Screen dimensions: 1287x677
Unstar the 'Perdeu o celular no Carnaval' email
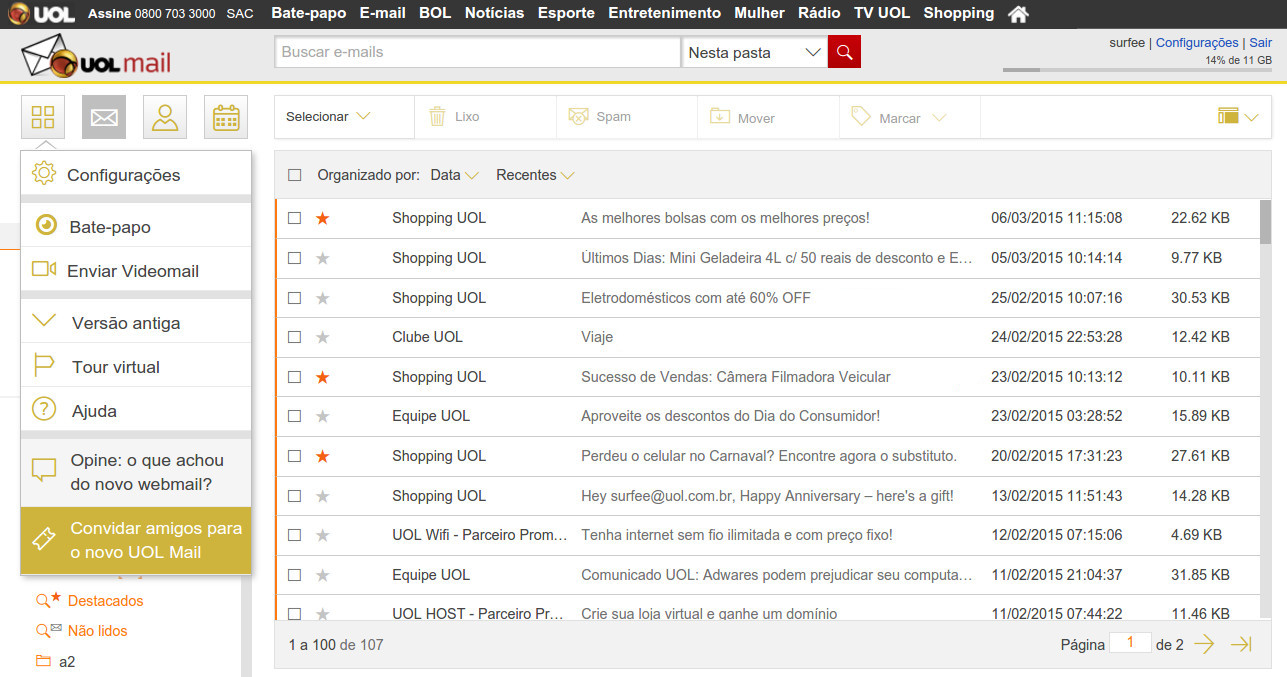coord(322,456)
